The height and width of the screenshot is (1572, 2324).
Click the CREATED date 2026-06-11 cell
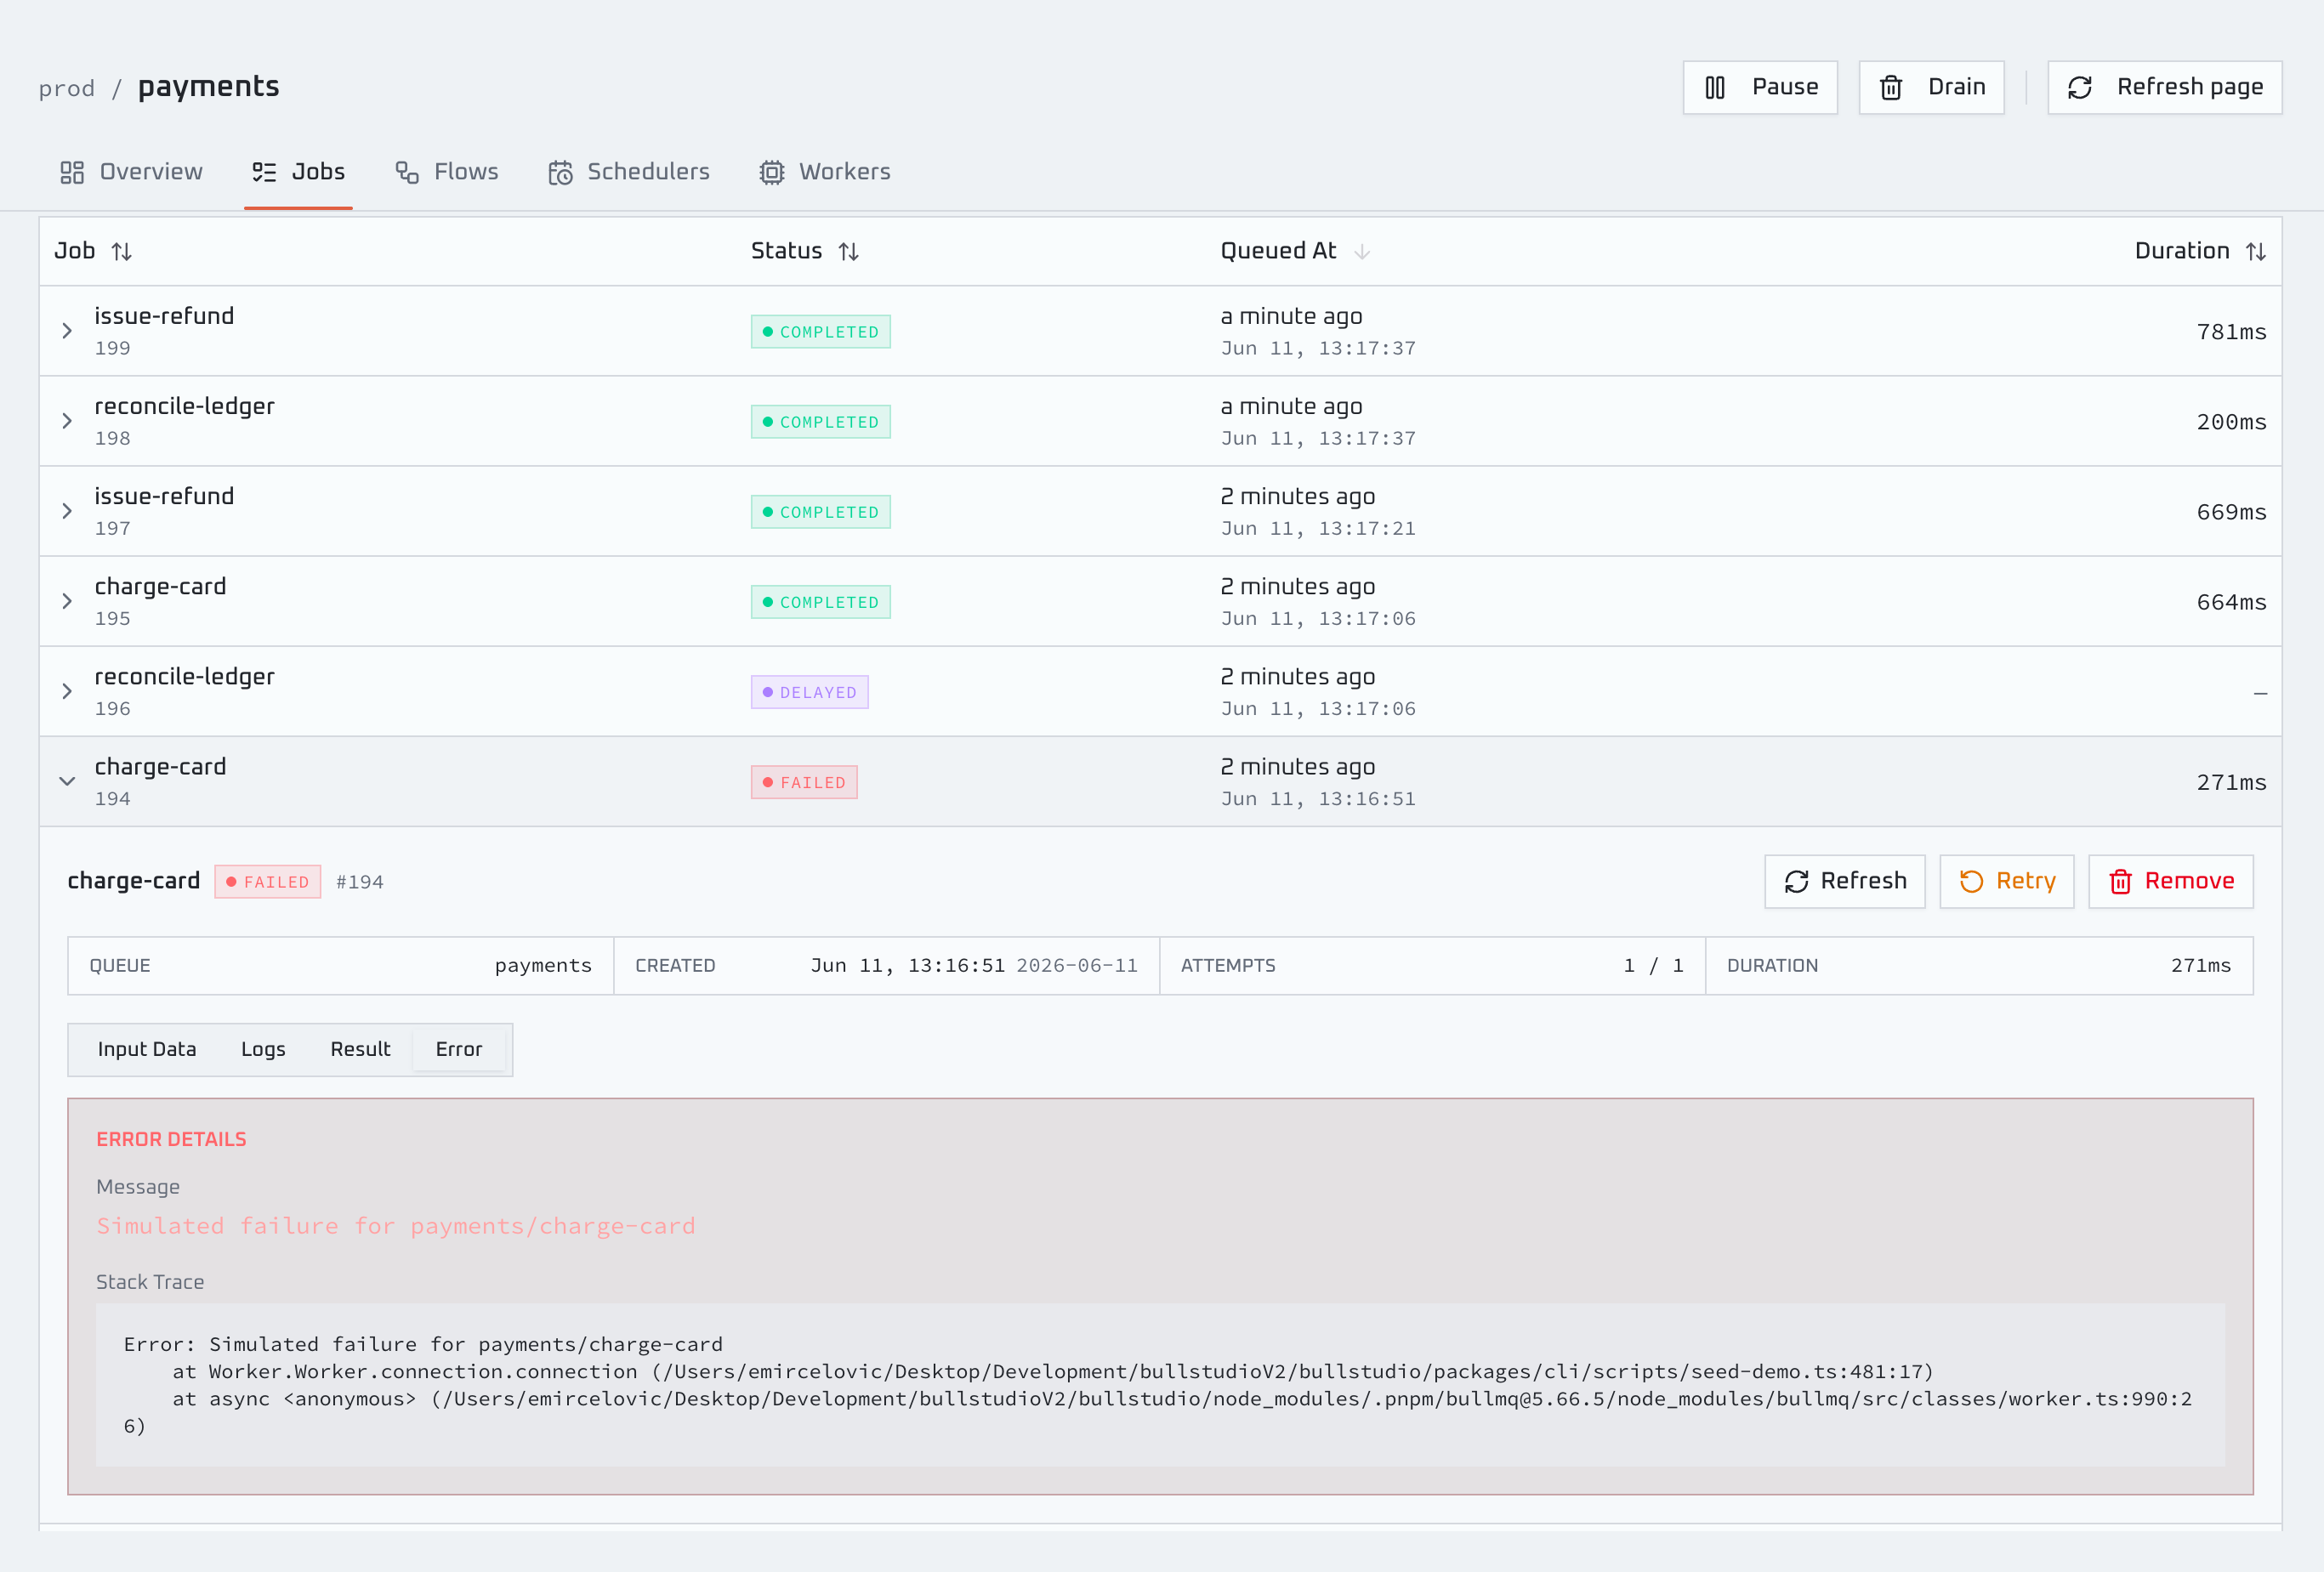[886, 966]
